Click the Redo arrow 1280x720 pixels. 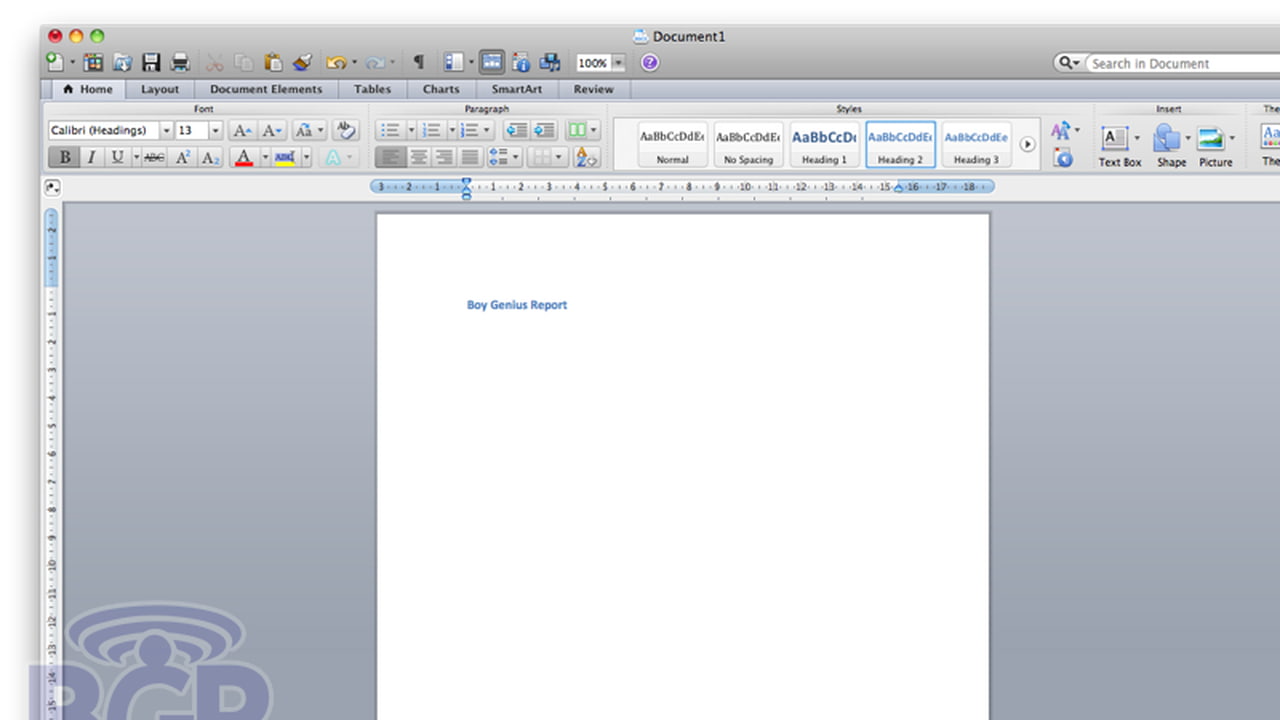tap(375, 62)
